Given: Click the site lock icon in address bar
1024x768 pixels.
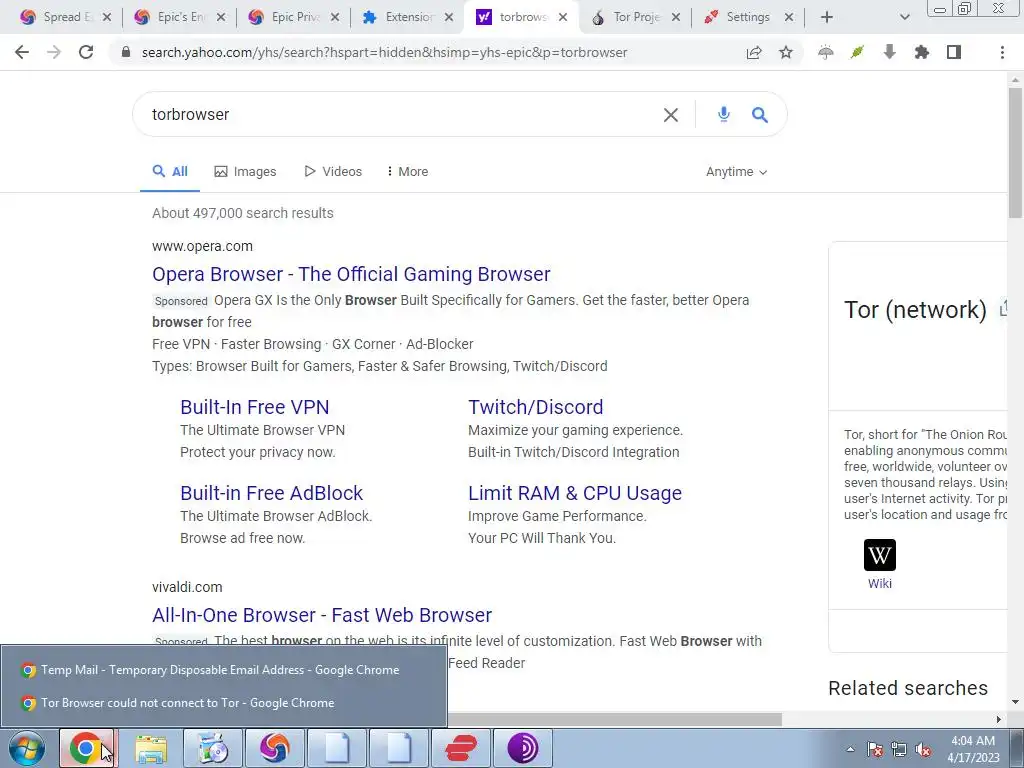Looking at the screenshot, I should point(126,52).
